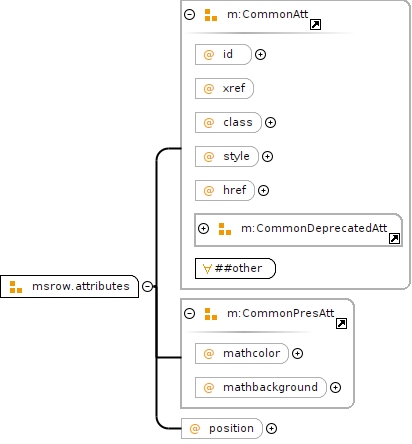Click the m:CommonAtt attribute group icon
Image resolution: width=412 pixels, height=444 pixels.
click(211, 15)
